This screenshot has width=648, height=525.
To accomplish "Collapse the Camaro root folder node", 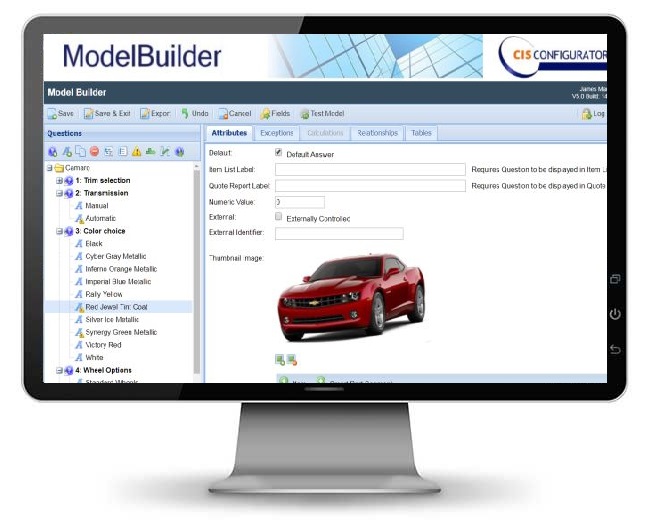I will (x=50, y=168).
